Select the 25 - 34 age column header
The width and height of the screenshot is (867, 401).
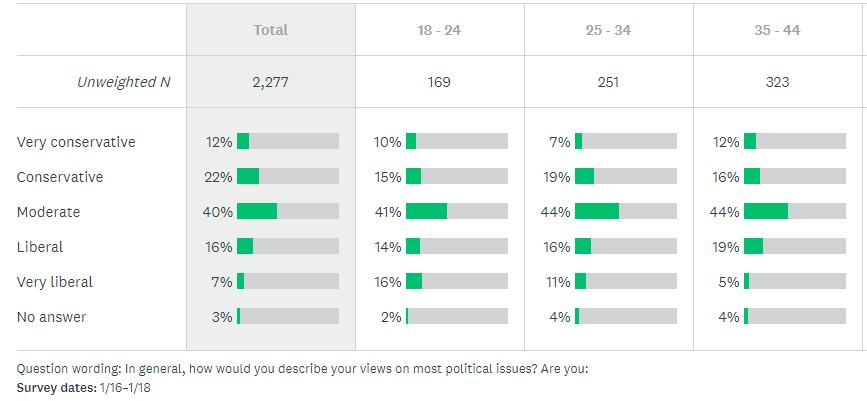608,30
